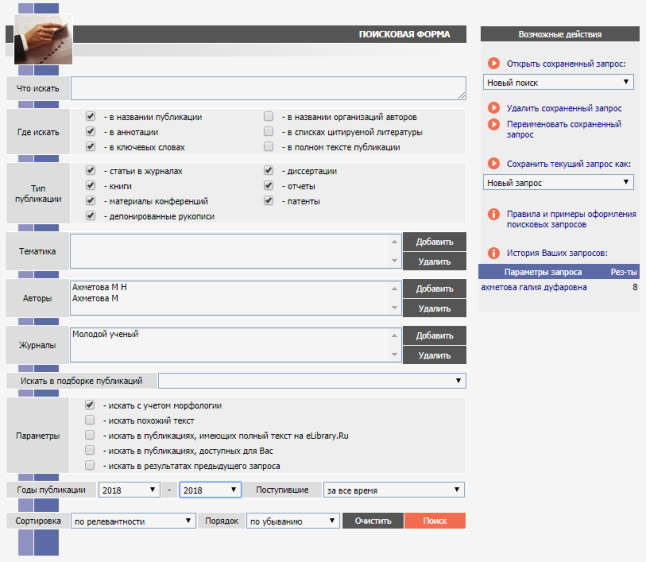Screen dimensions: 646x562
Task: Click the icon next to 'Сохранить текущий запрос как'
Action: tap(493, 163)
